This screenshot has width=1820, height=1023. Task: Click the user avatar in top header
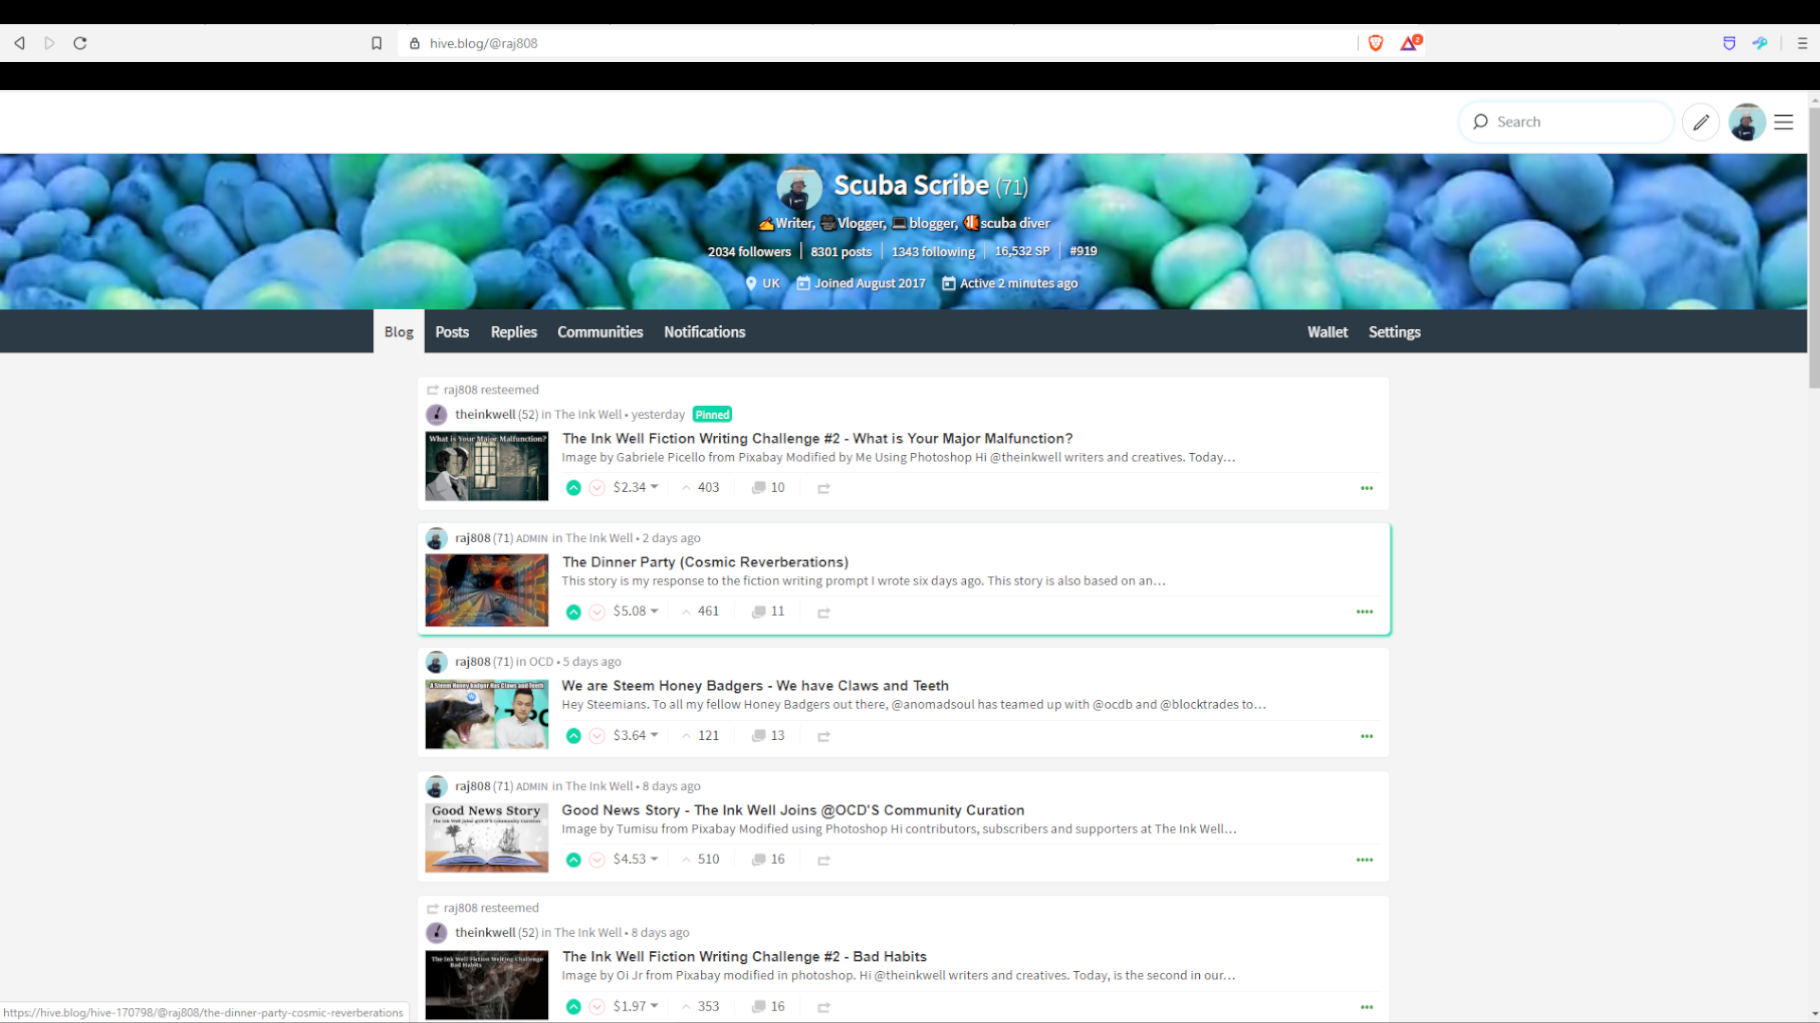1746,122
